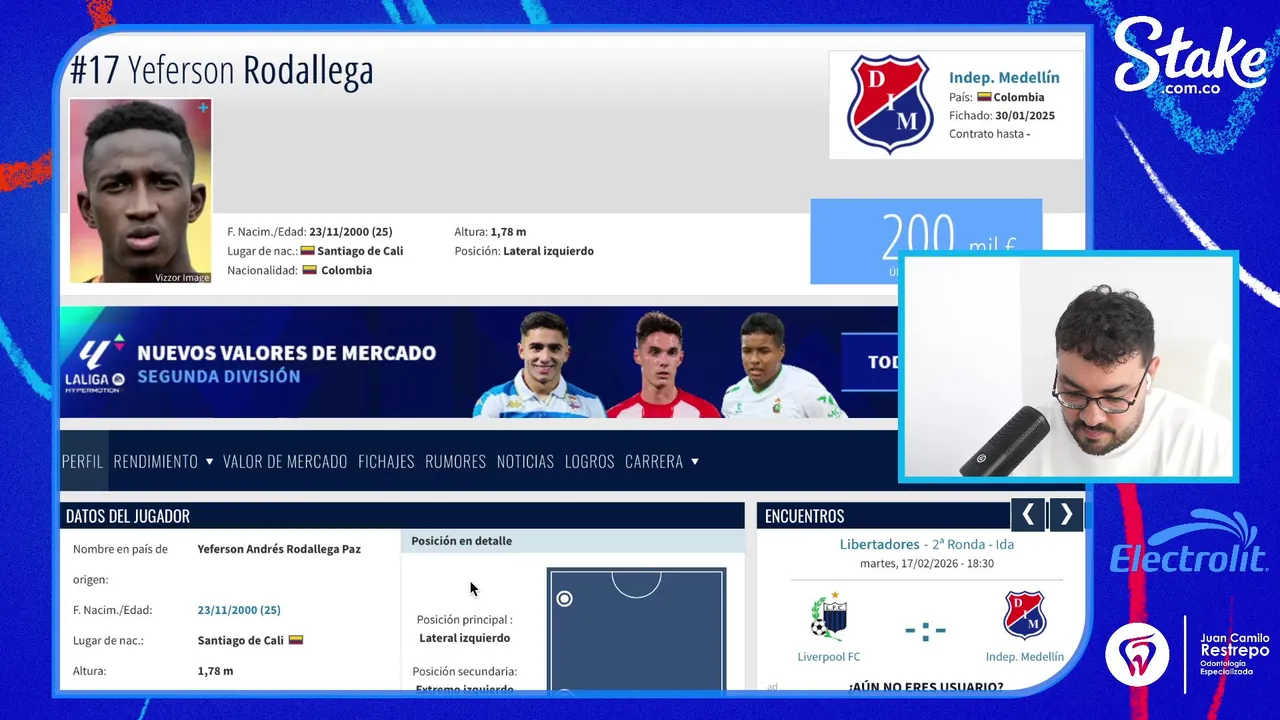Screen dimensions: 1280x720
Task: Show previous match with left arrow
Action: tap(1028, 515)
